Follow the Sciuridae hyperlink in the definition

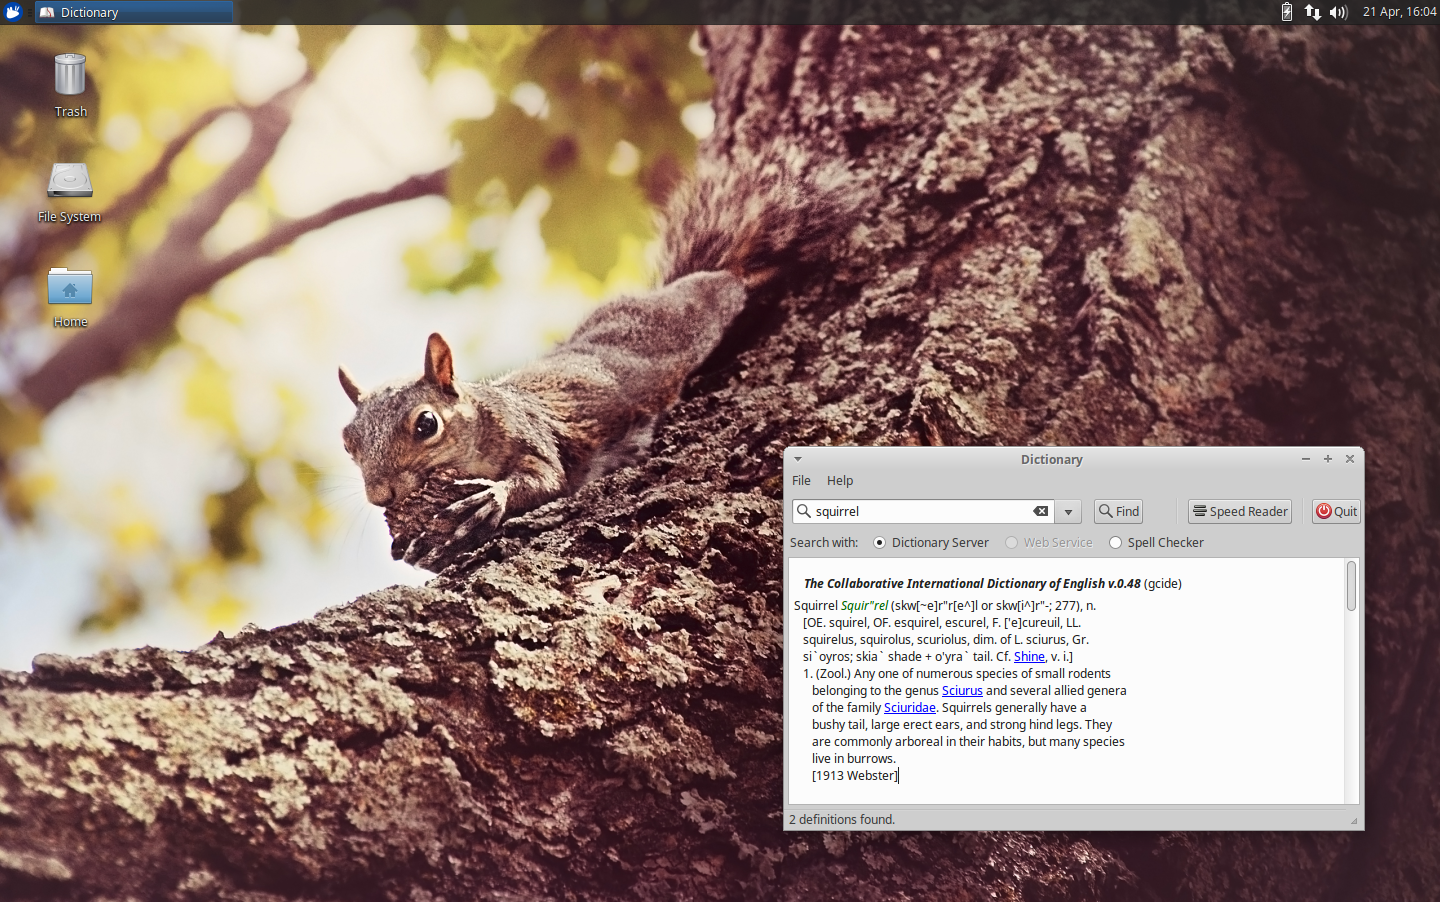coord(909,707)
